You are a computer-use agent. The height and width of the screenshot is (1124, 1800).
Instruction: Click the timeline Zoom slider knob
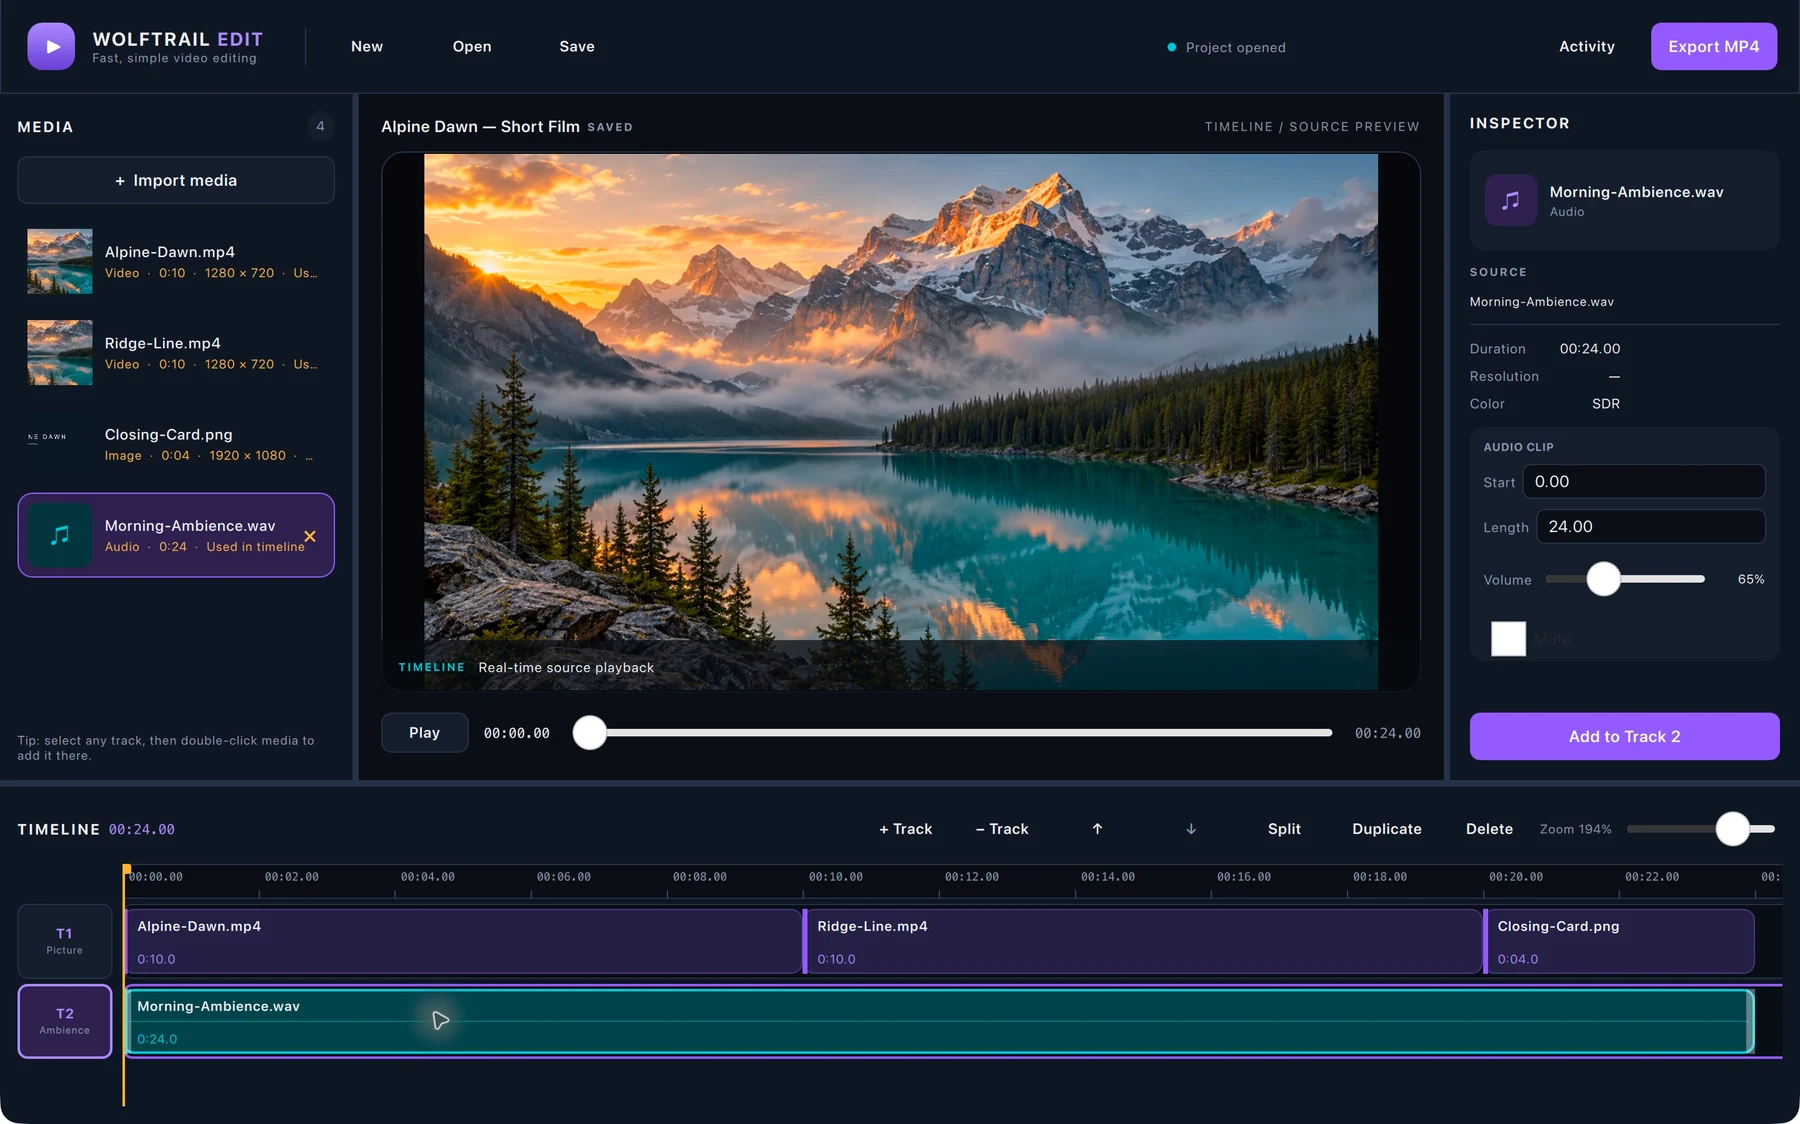(x=1733, y=829)
